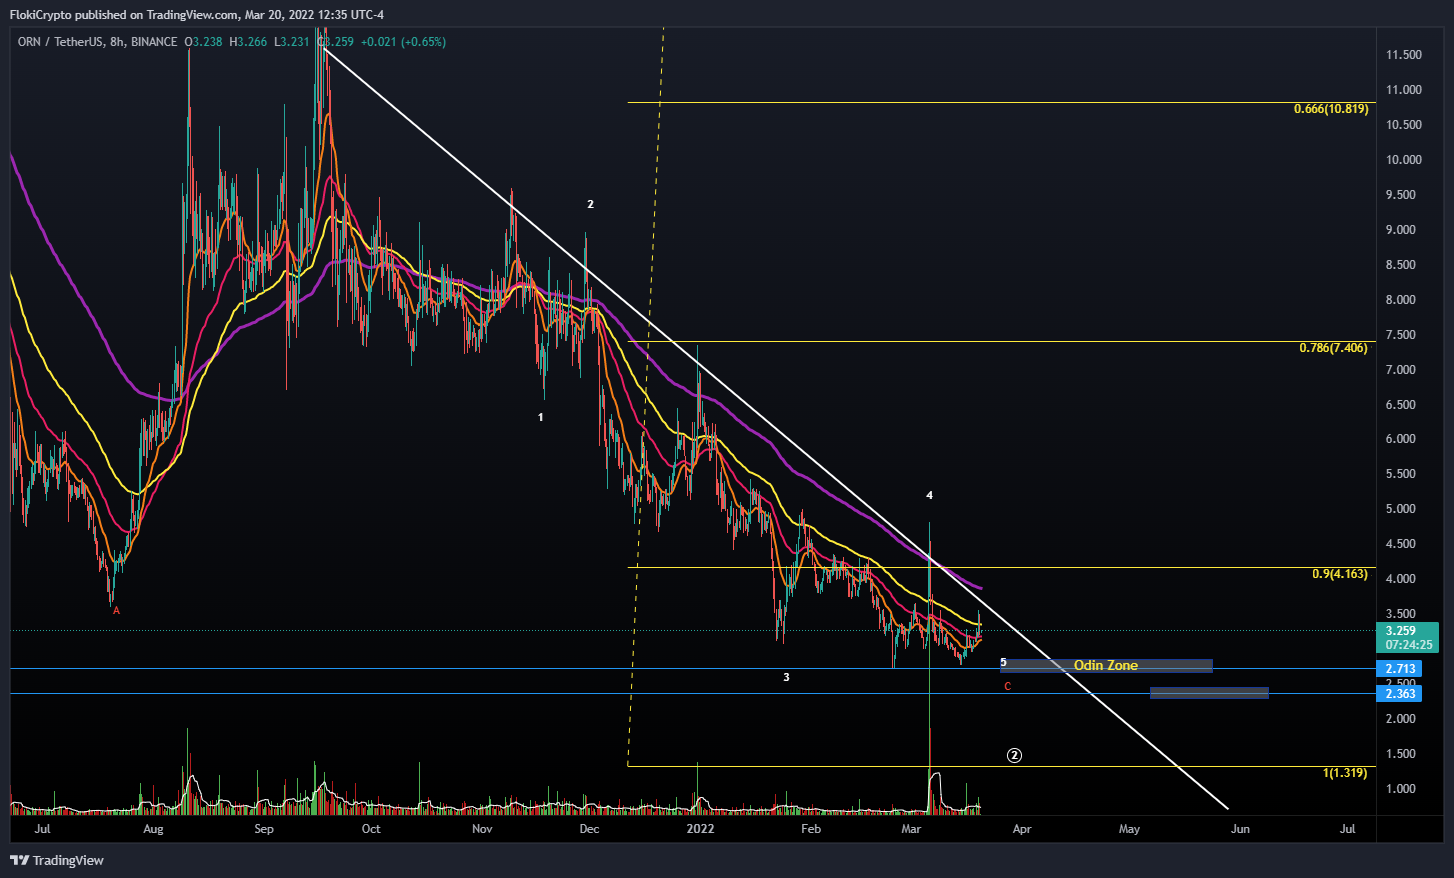Click the circled 2 wave label
Viewport: 1454px width, 878px height.
click(x=1014, y=755)
